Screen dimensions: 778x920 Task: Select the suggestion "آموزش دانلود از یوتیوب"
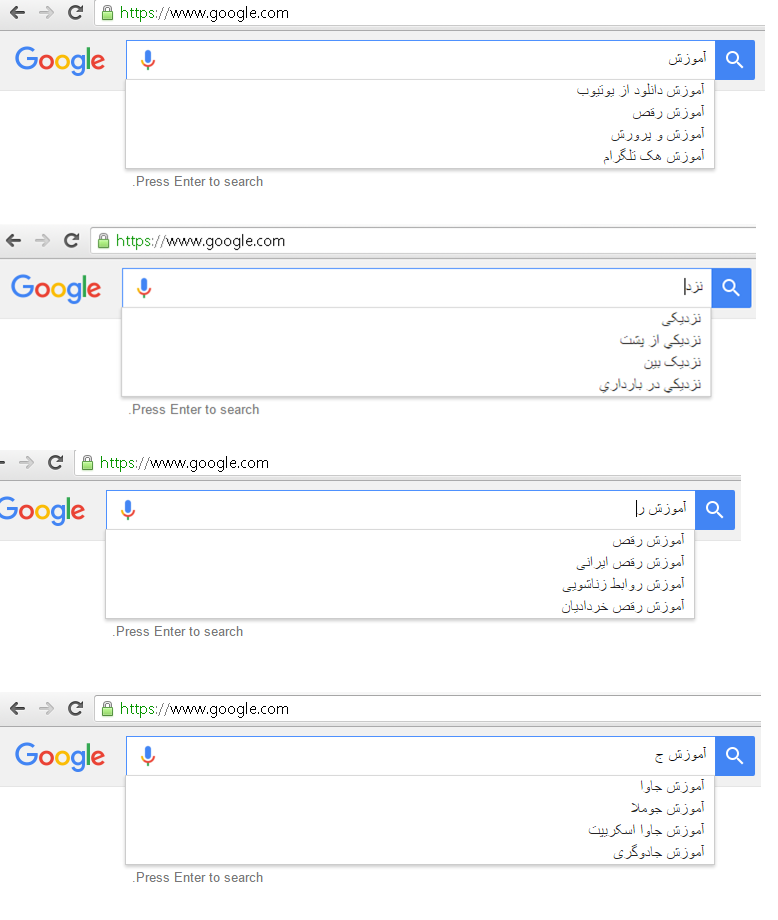(640, 90)
